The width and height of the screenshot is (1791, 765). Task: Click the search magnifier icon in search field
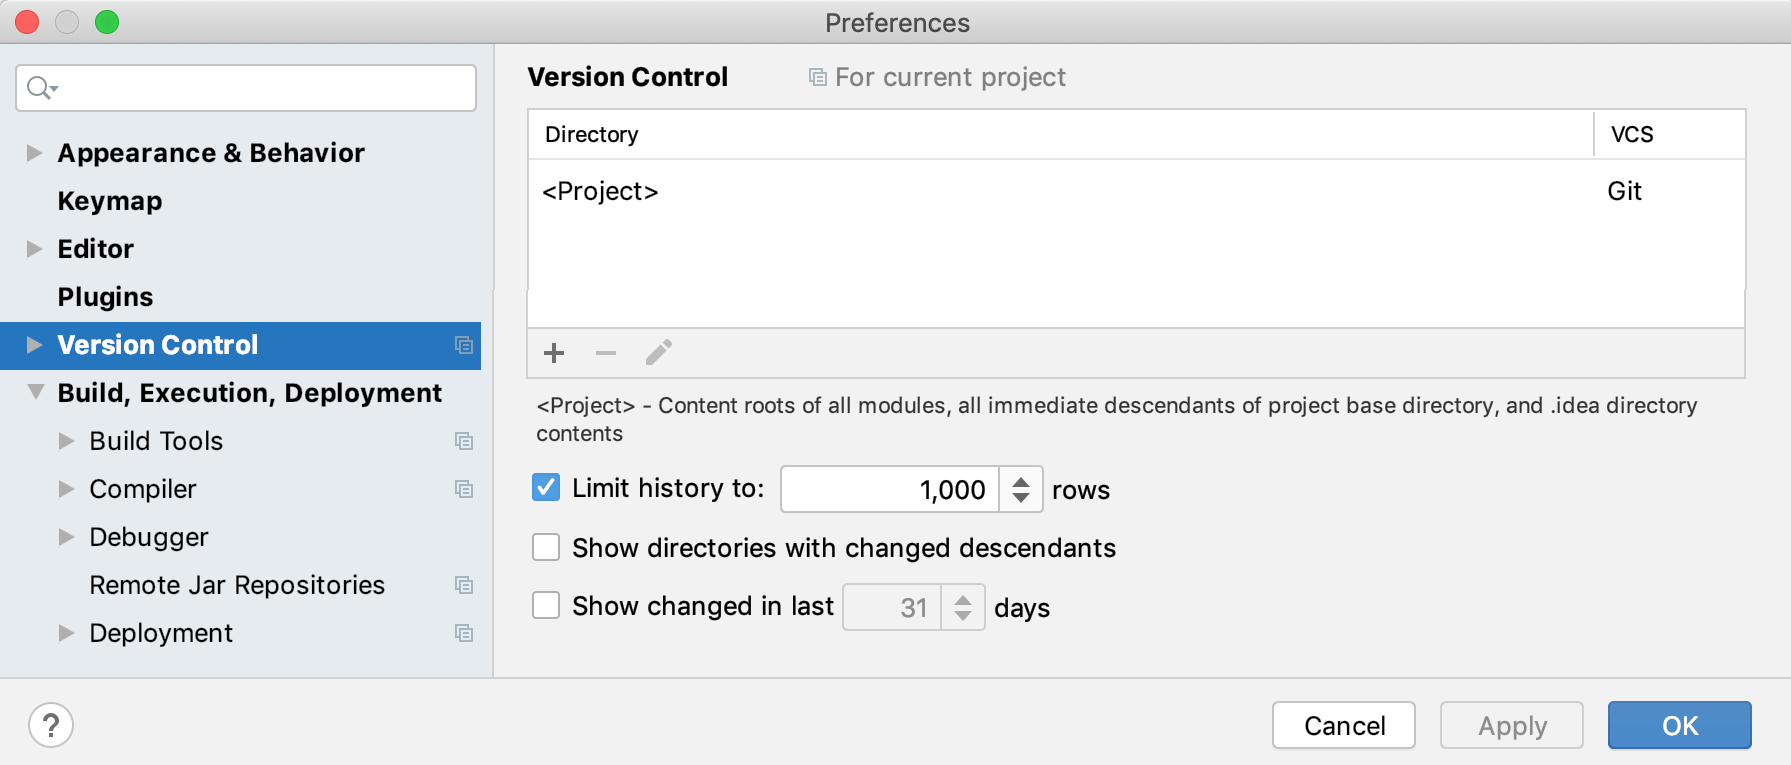40,88
